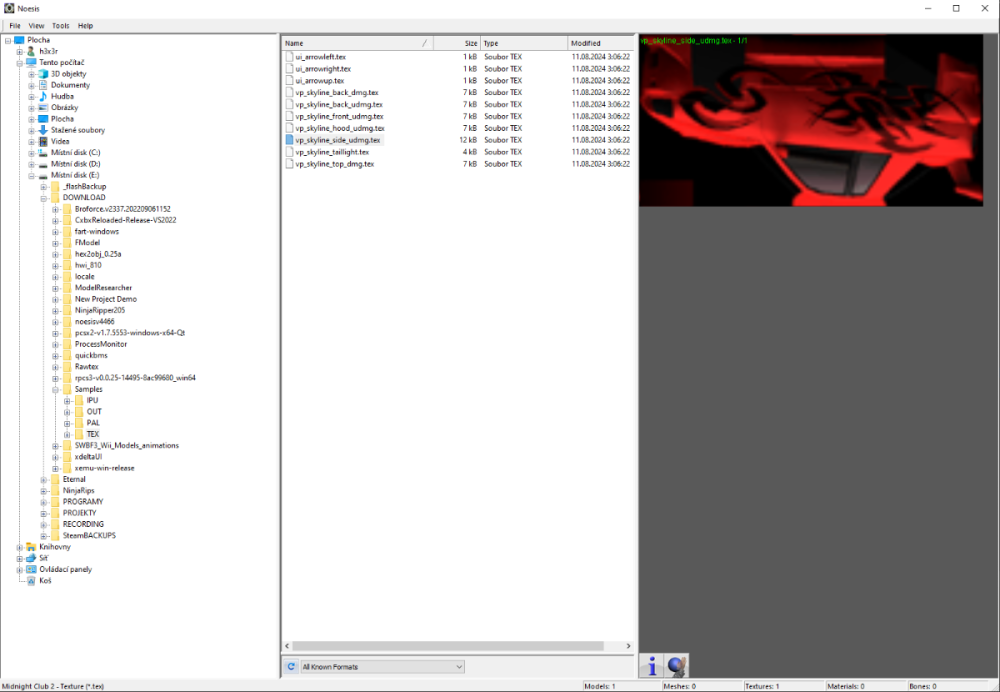Collapse the DOWNLOAD folder tree node

pyautogui.click(x=43, y=198)
